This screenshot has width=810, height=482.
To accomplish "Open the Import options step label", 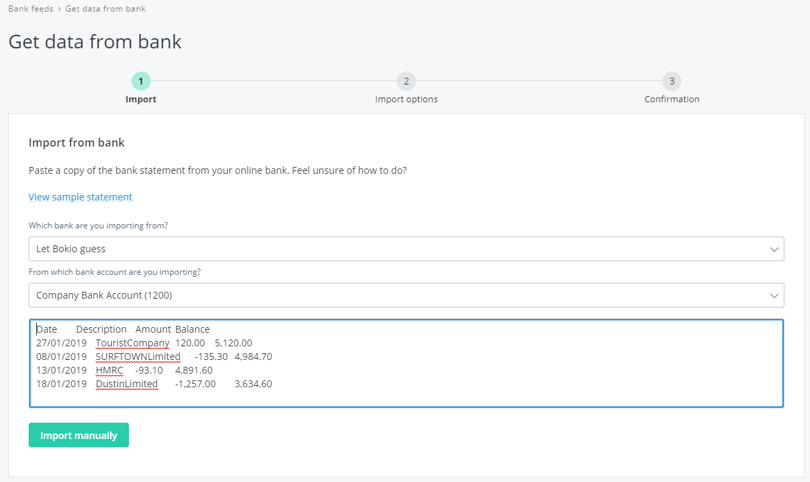I will pyautogui.click(x=406, y=99).
